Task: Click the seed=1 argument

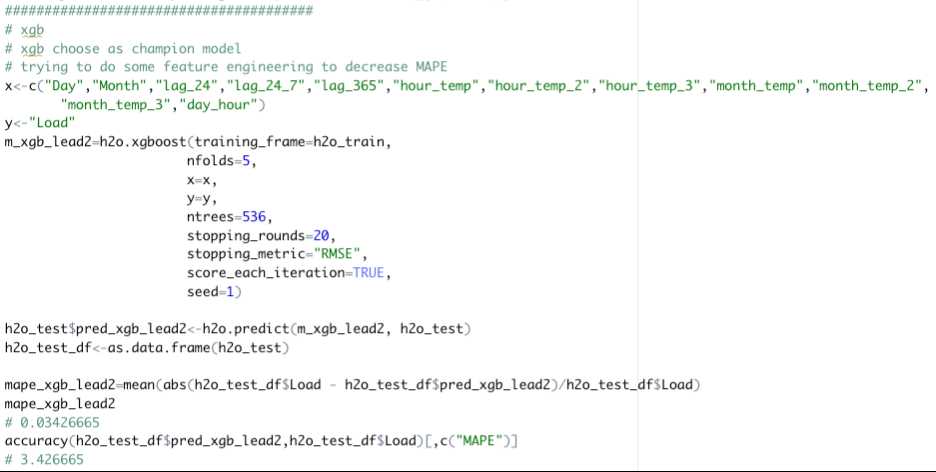Action: (x=214, y=291)
